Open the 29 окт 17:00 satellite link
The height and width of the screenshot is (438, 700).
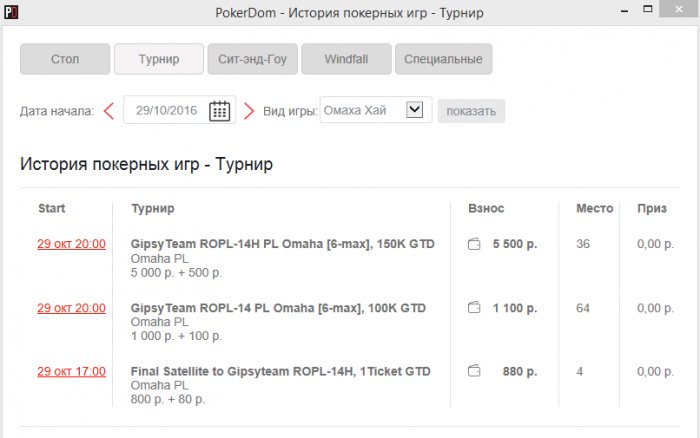(71, 371)
